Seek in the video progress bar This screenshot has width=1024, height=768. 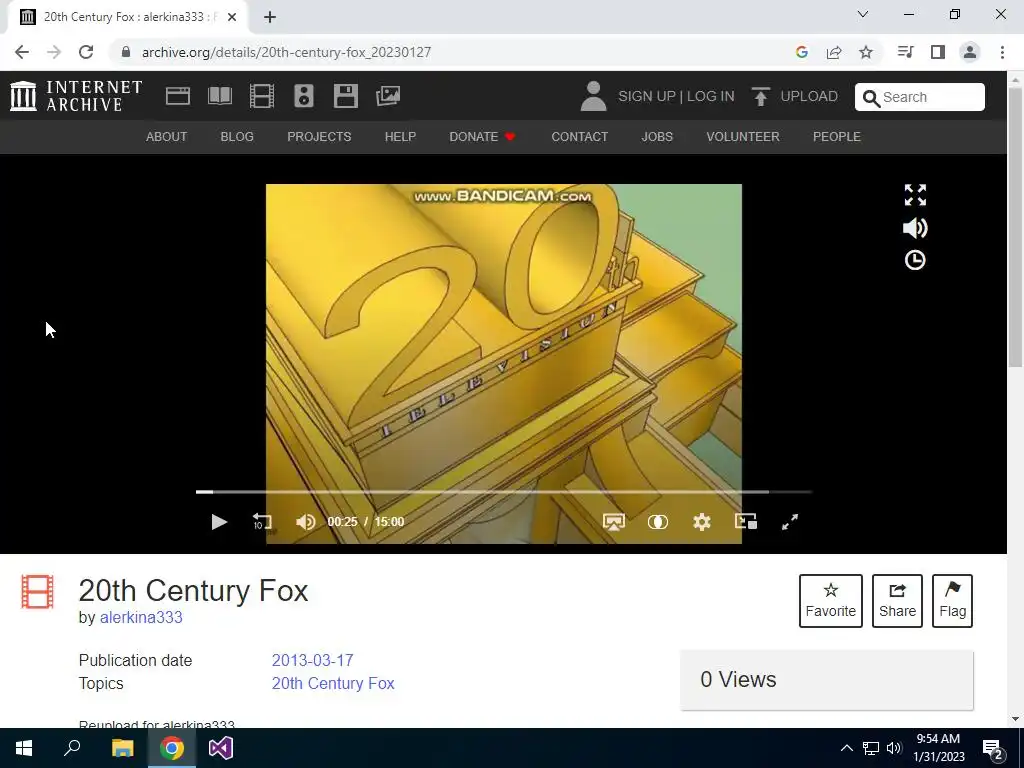click(x=503, y=492)
